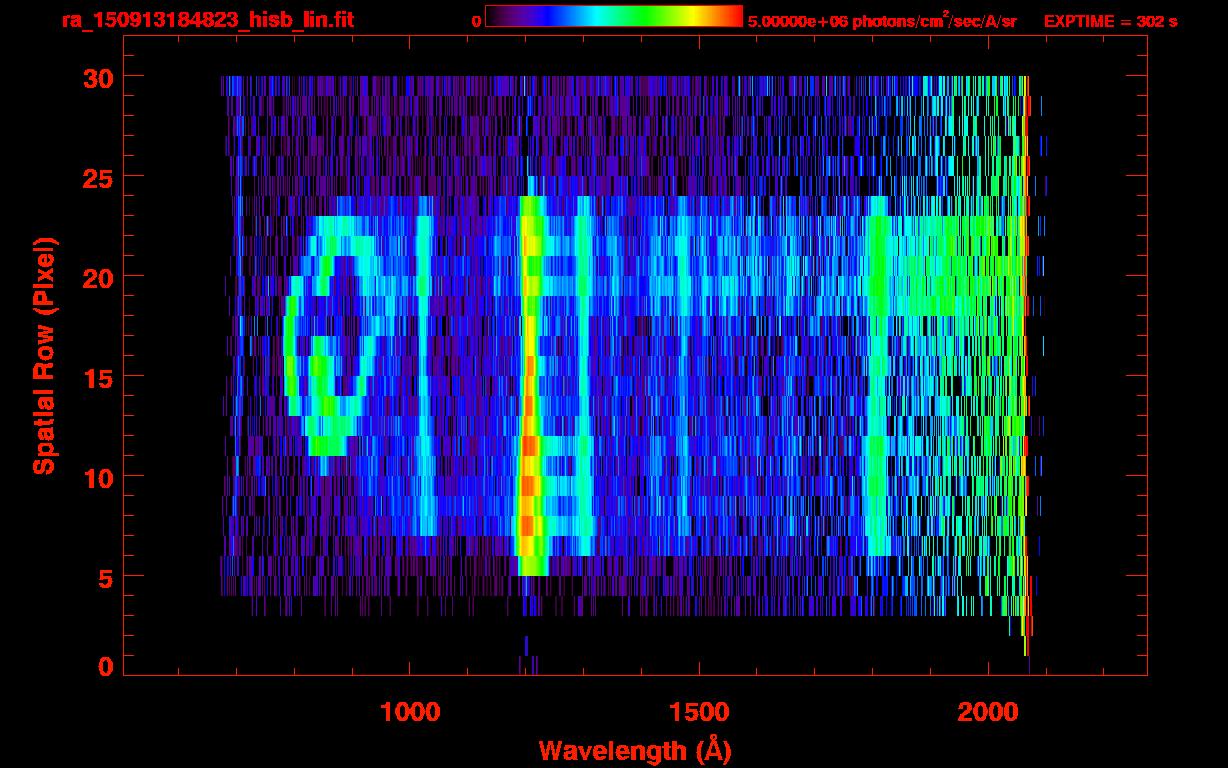Click the y-axis tick label 5
The width and height of the screenshot is (1228, 768).
[107, 577]
